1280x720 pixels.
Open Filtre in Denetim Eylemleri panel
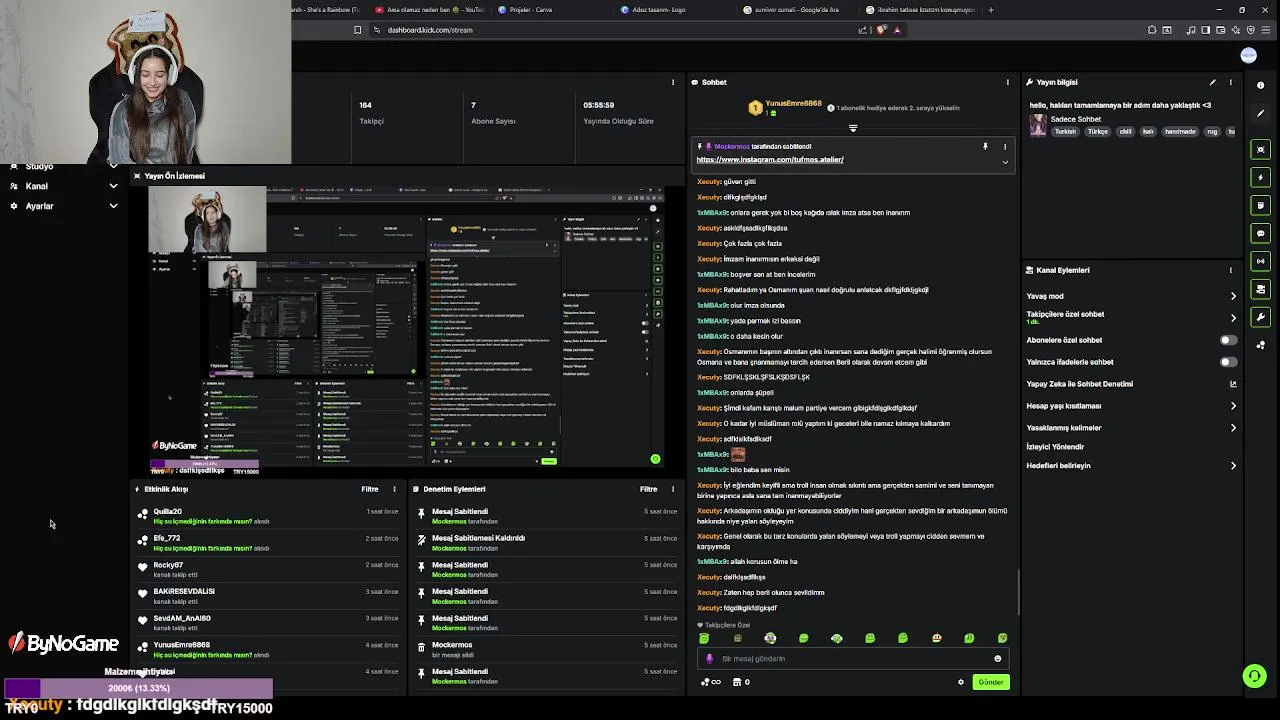tap(648, 489)
